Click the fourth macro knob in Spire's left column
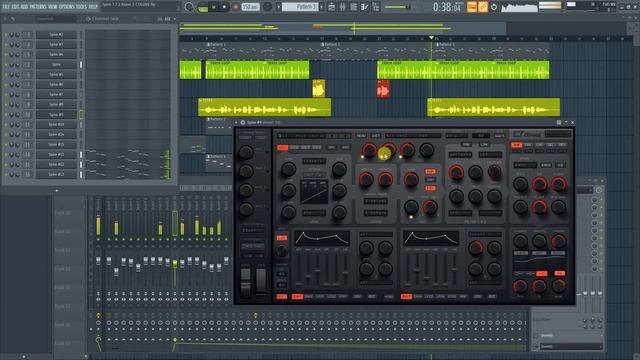The image size is (640, 360). point(246,209)
